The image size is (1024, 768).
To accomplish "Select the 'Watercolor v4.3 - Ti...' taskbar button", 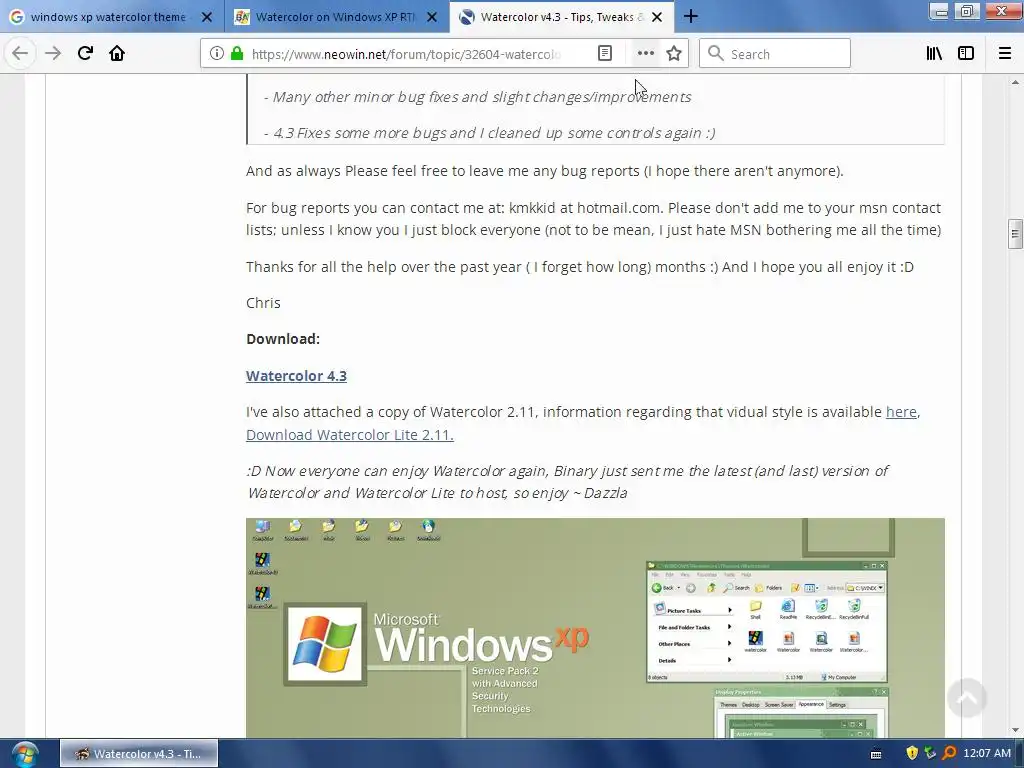I will [x=139, y=754].
